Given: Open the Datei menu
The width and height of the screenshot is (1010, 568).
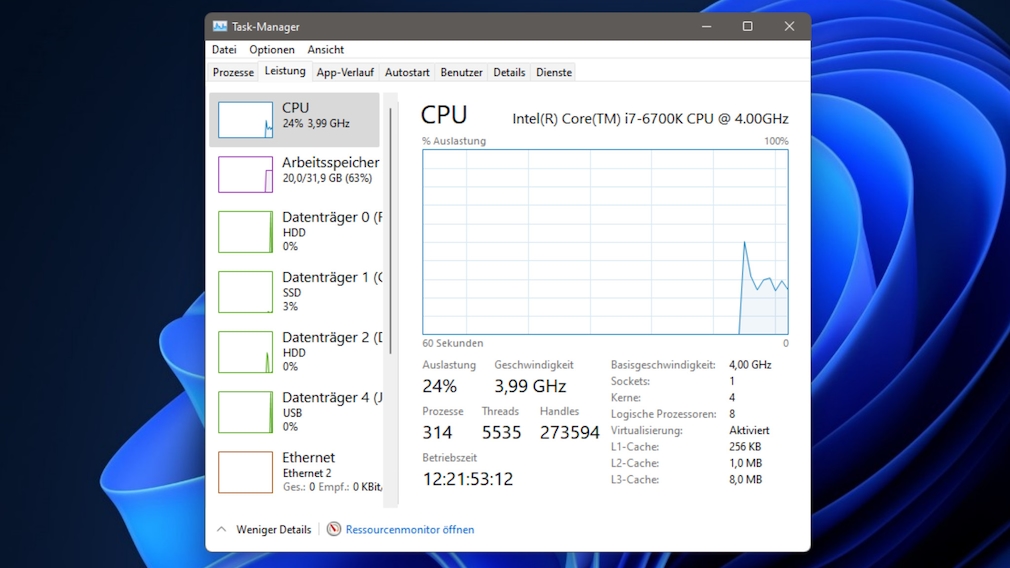Looking at the screenshot, I should [224, 50].
